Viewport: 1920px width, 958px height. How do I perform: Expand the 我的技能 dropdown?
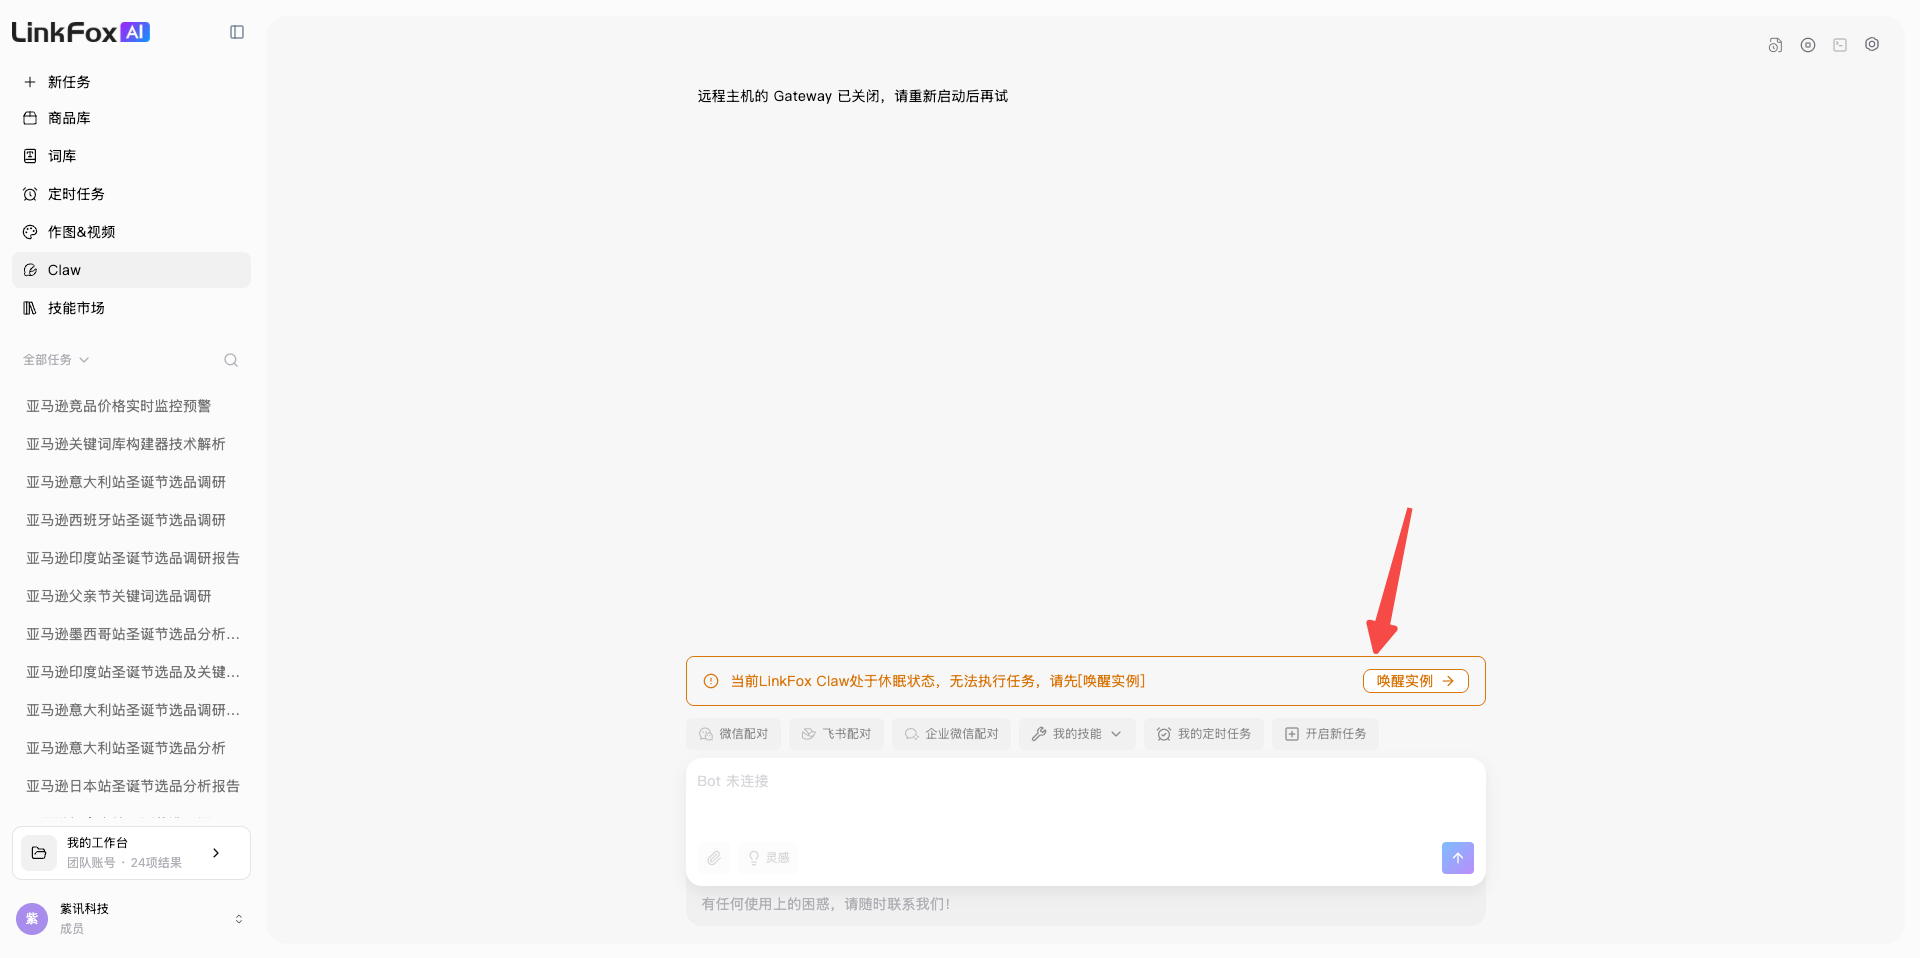click(x=1077, y=734)
